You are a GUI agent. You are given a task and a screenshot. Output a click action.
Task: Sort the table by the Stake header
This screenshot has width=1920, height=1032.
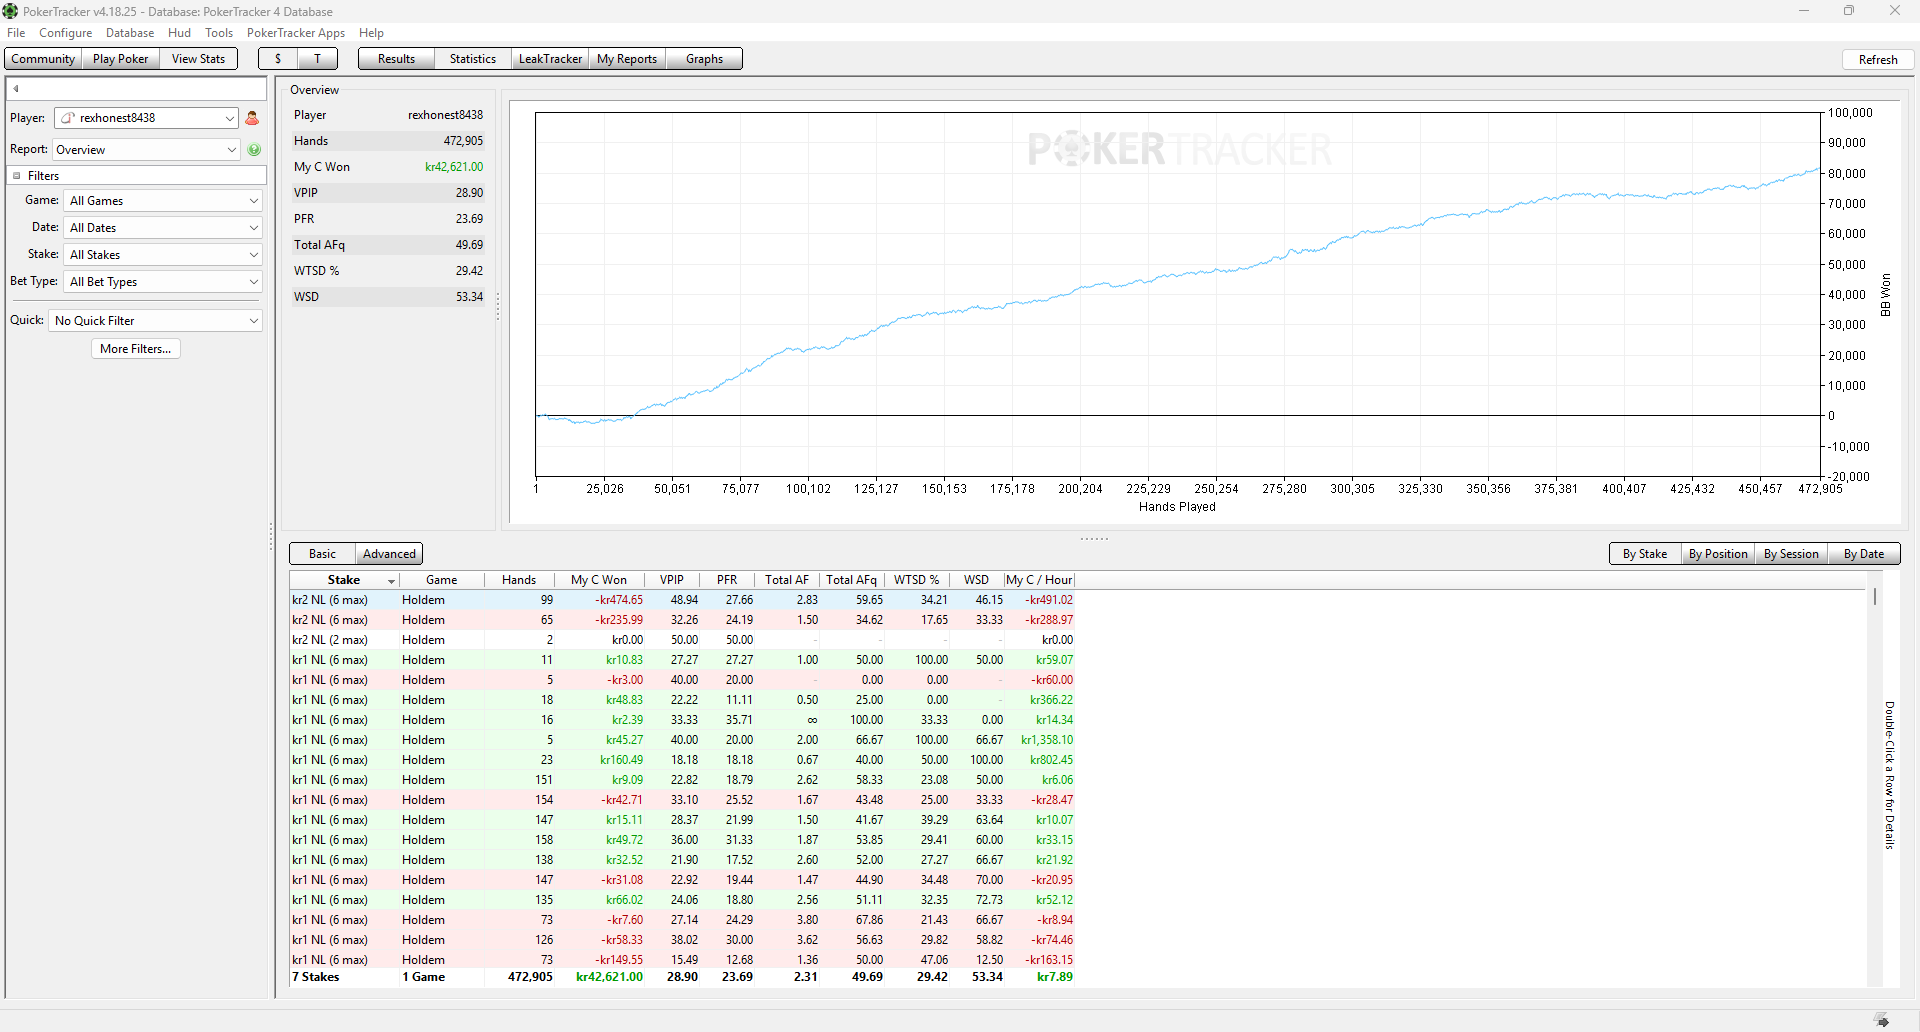click(x=344, y=580)
